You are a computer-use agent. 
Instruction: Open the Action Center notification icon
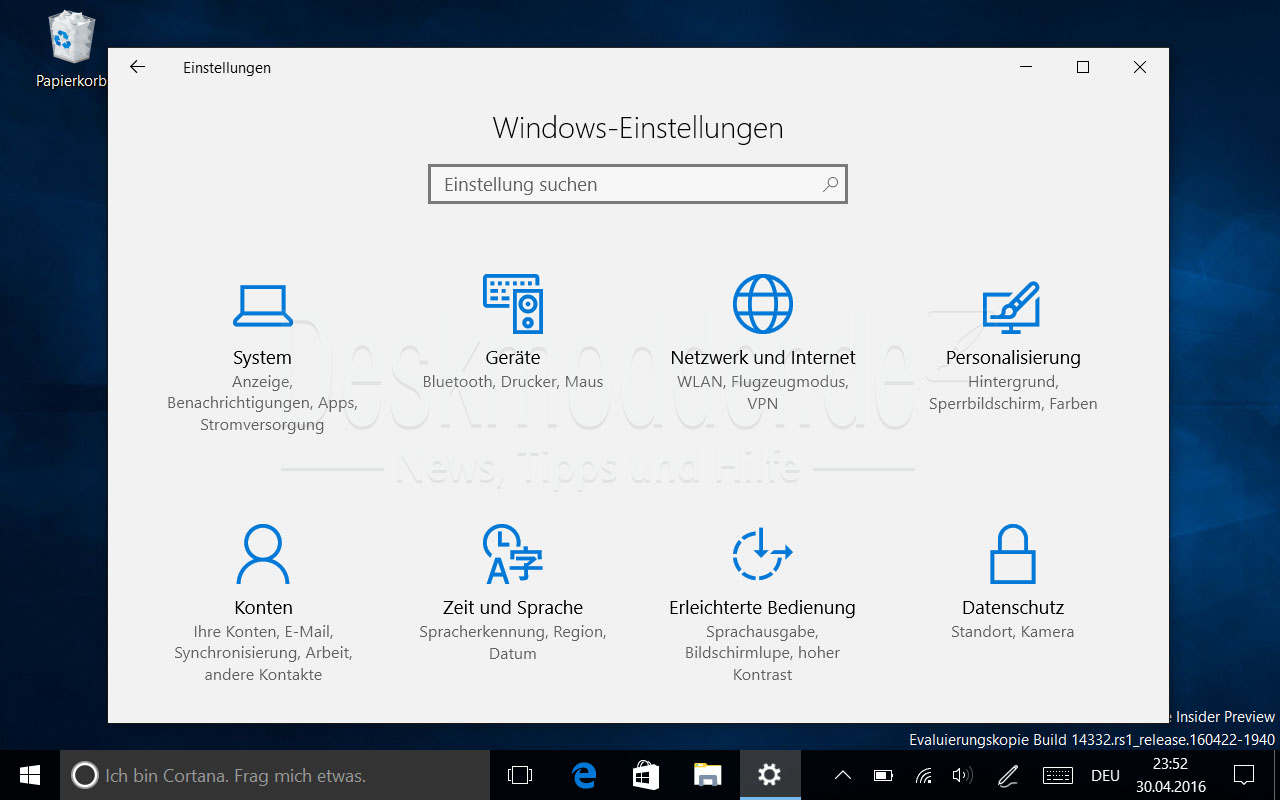1244,775
